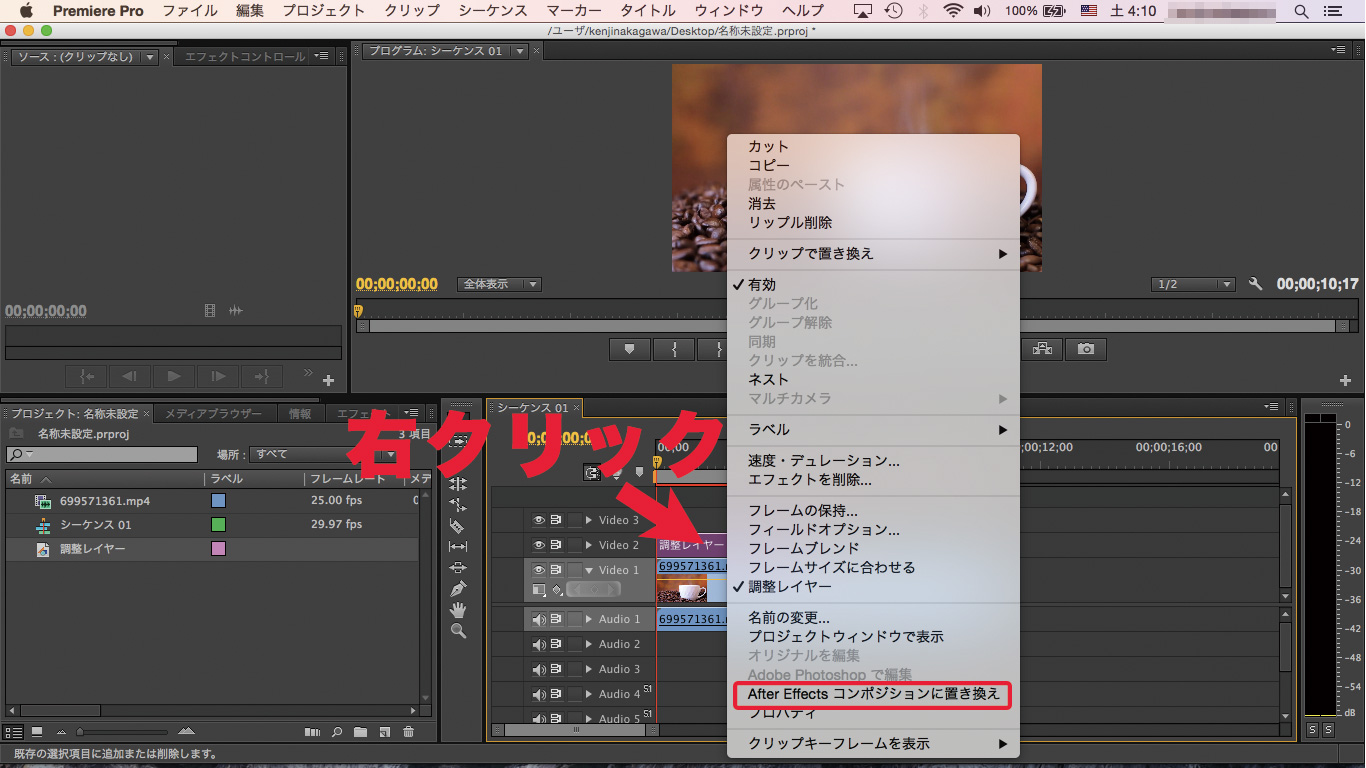Toggle Snap icon in timeline
1366x768 pixels.
pyautogui.click(x=593, y=472)
